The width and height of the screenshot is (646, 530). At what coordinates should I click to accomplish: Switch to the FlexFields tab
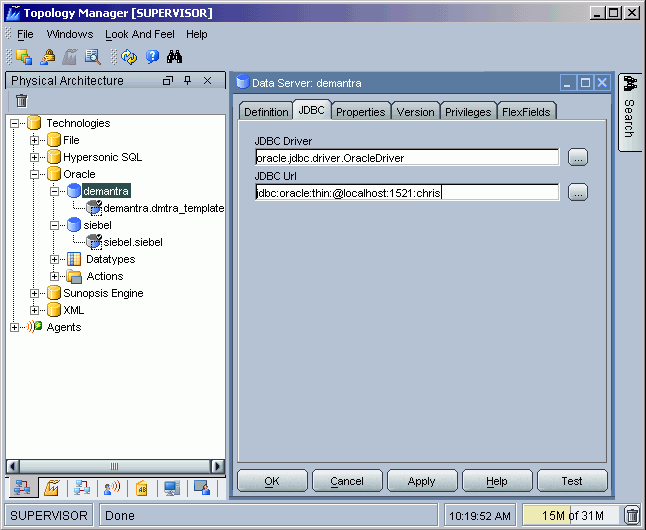(x=526, y=112)
